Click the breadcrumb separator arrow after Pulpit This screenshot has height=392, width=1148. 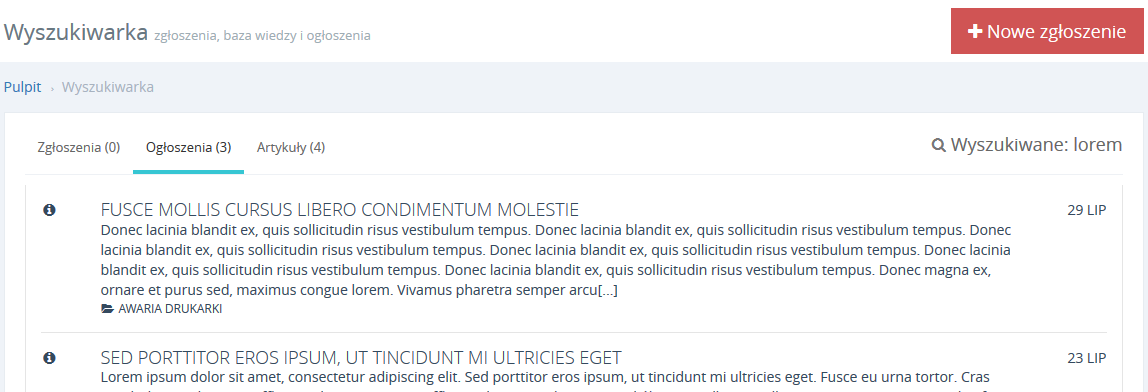pyautogui.click(x=52, y=89)
